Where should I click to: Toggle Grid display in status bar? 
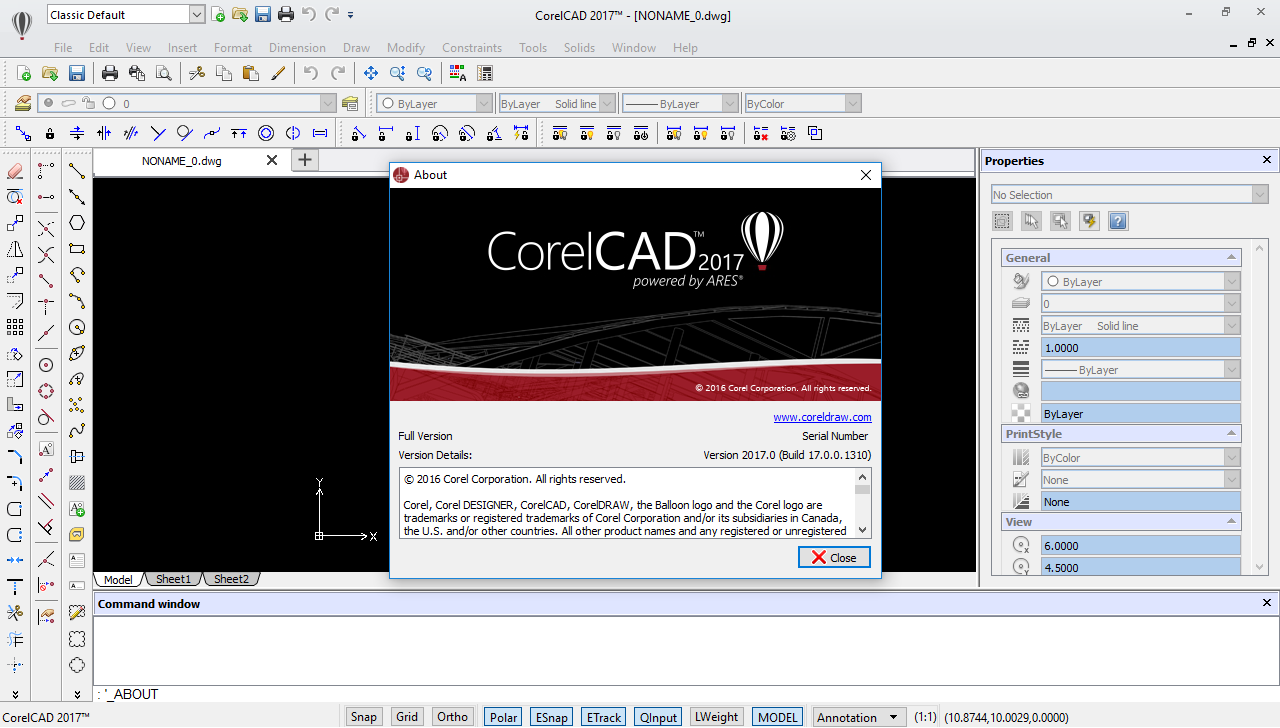[407, 717]
